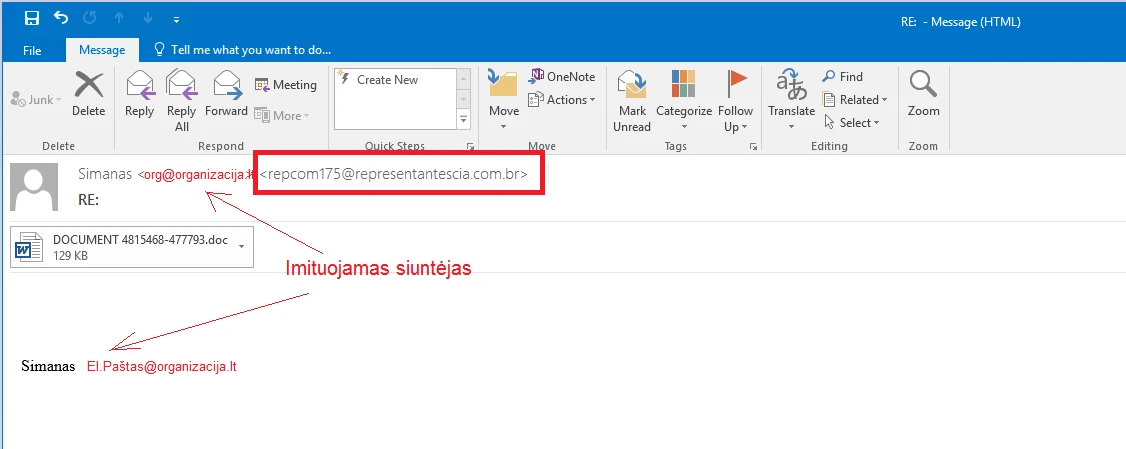Open the Select dropdown
The width and height of the screenshot is (1126, 449).
coord(852,123)
